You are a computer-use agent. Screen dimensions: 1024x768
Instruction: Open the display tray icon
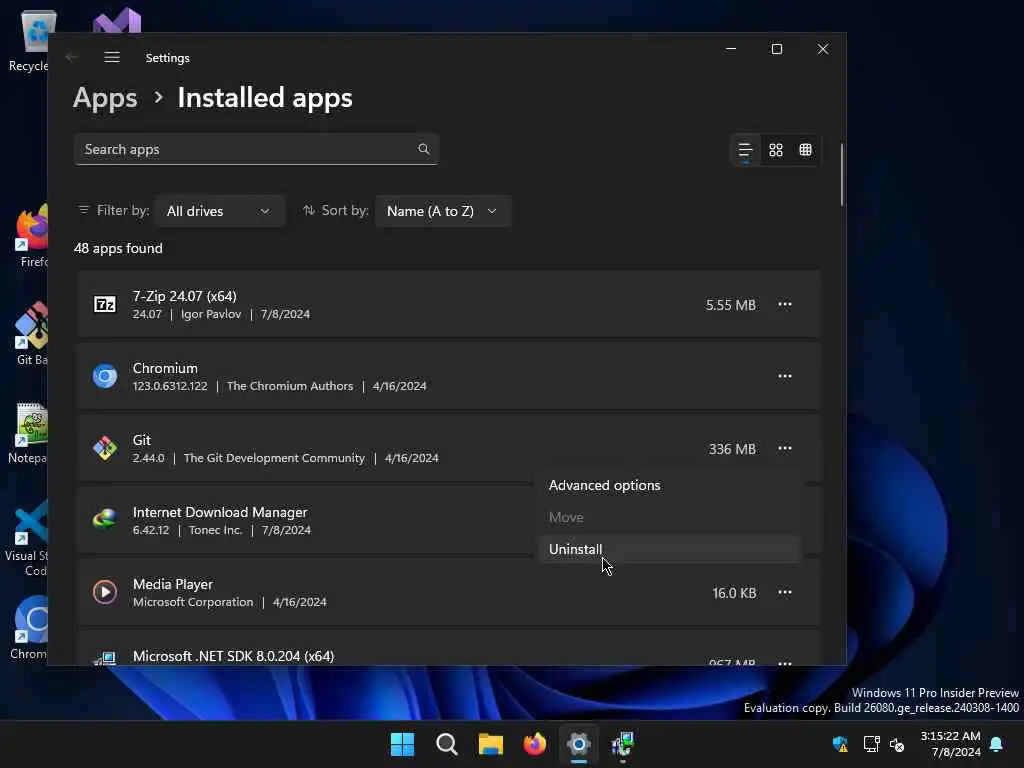(871, 744)
